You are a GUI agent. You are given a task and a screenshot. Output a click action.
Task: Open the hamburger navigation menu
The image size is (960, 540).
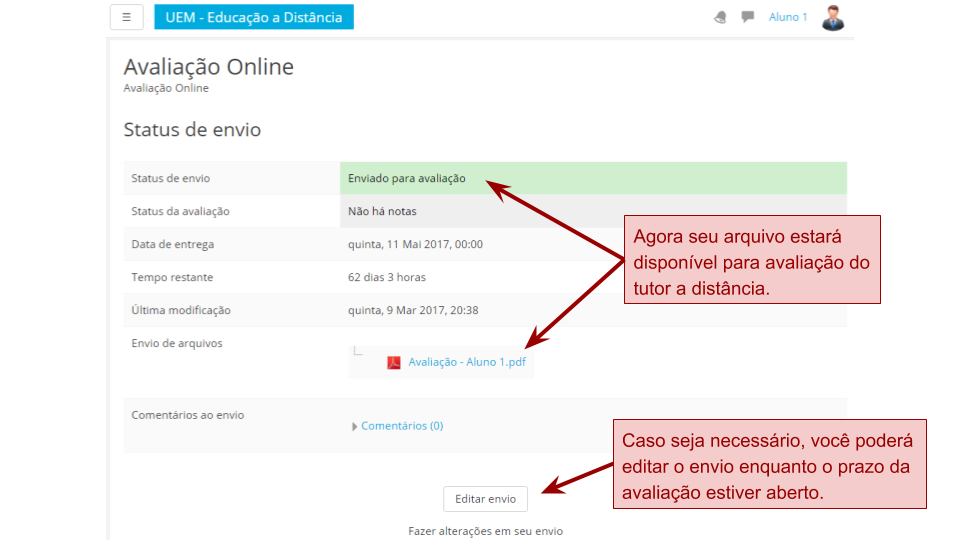tap(126, 17)
